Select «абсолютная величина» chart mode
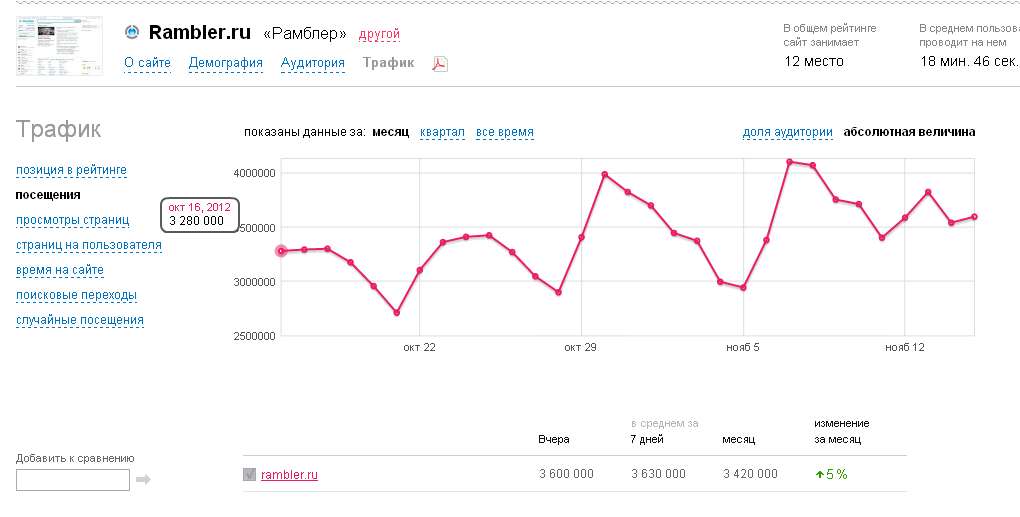 [x=909, y=132]
